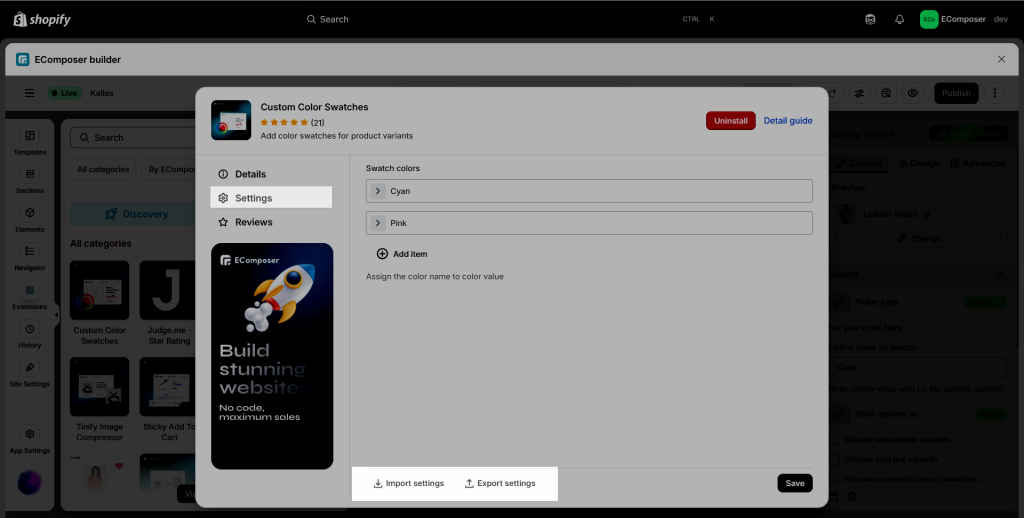Image resolution: width=1024 pixels, height=518 pixels.
Task: Open the hamburger menu beside Live badge
Action: point(30,93)
